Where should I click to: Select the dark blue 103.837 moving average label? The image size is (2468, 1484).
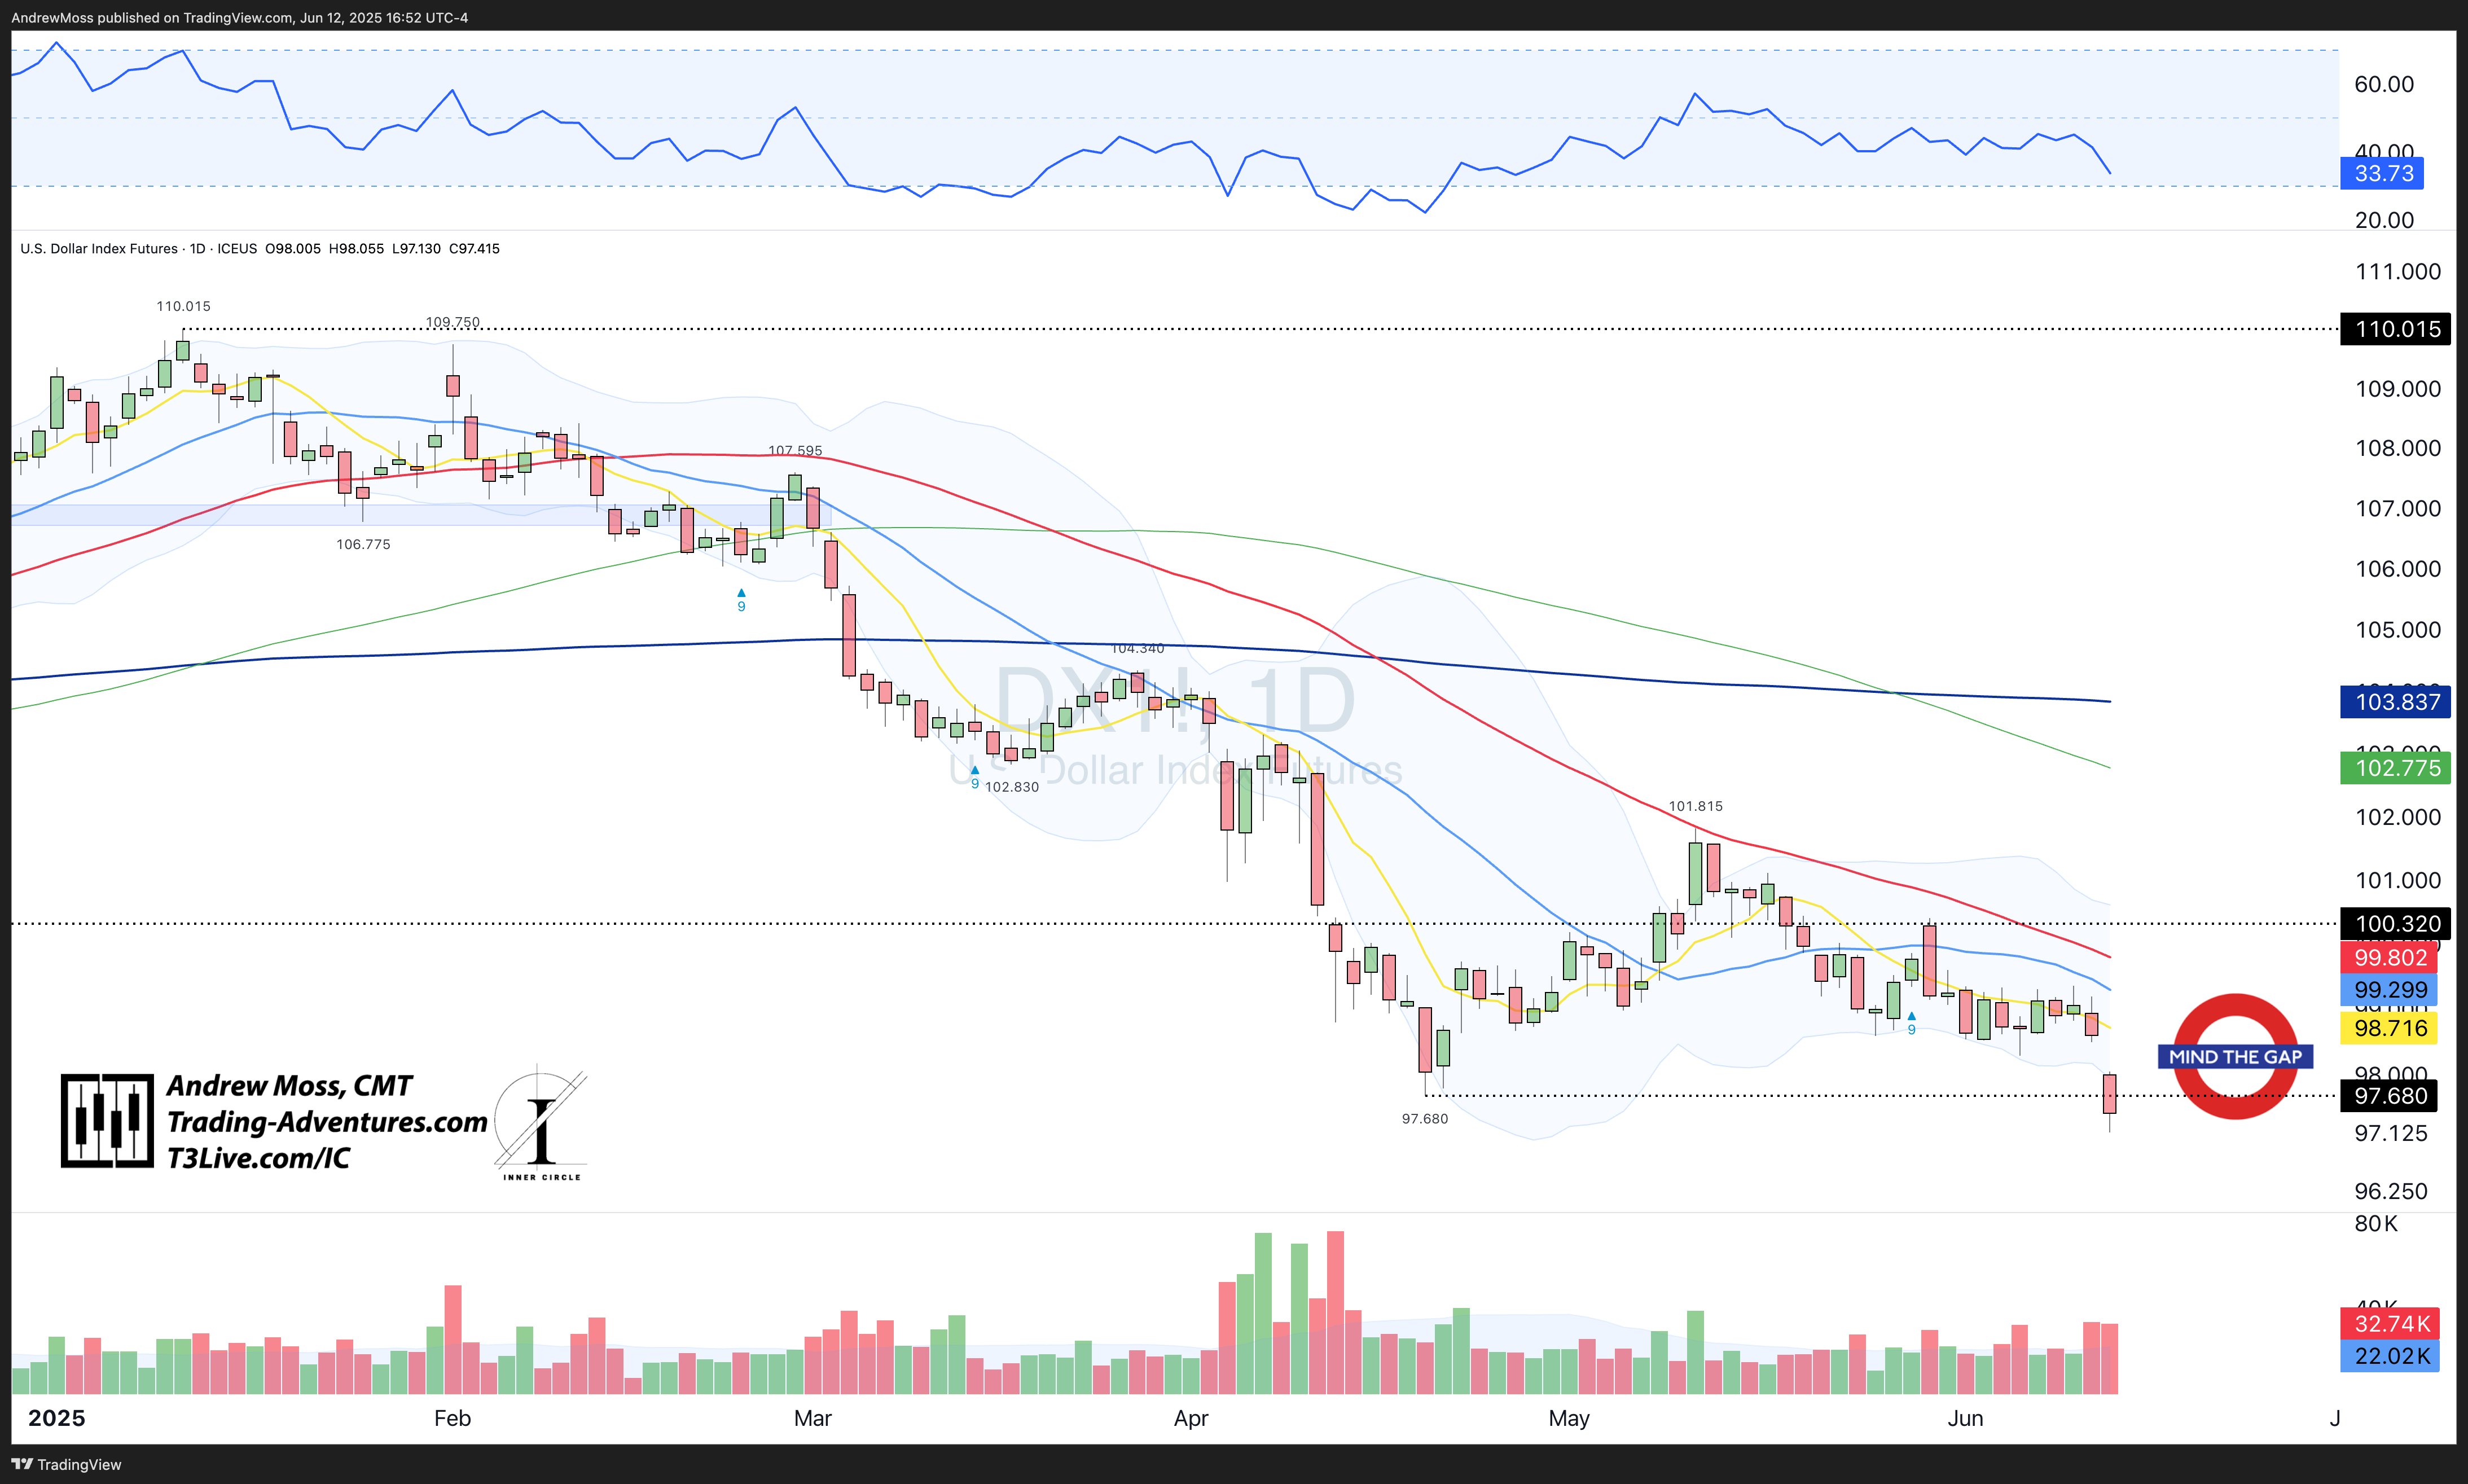(2396, 702)
